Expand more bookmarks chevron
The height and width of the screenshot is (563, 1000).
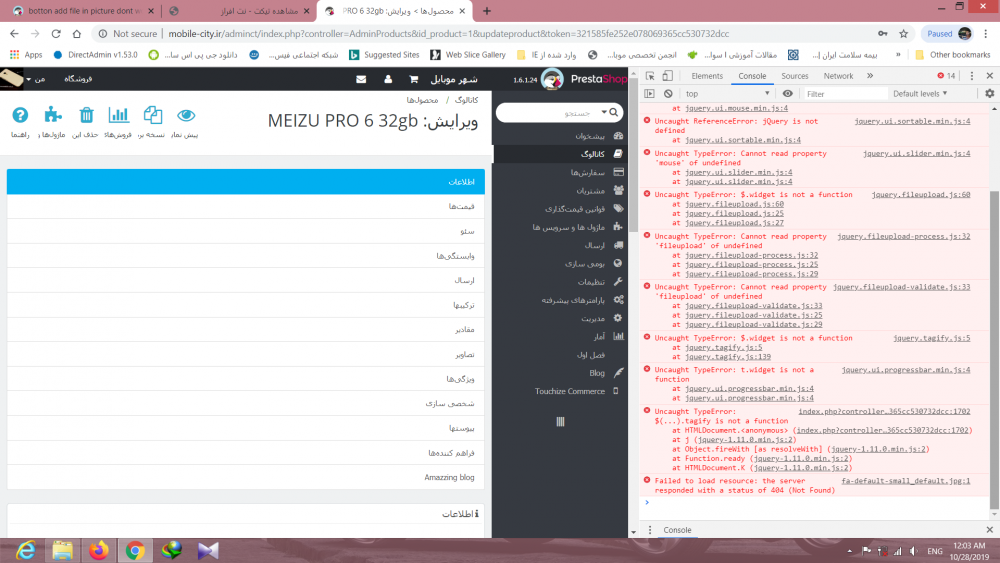pyautogui.click(x=898, y=55)
